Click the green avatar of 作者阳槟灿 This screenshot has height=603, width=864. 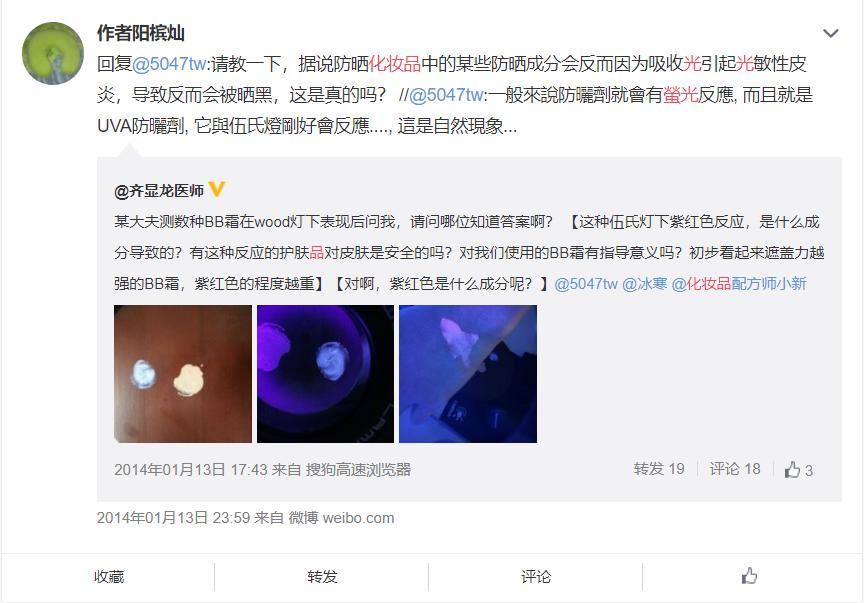pos(53,53)
